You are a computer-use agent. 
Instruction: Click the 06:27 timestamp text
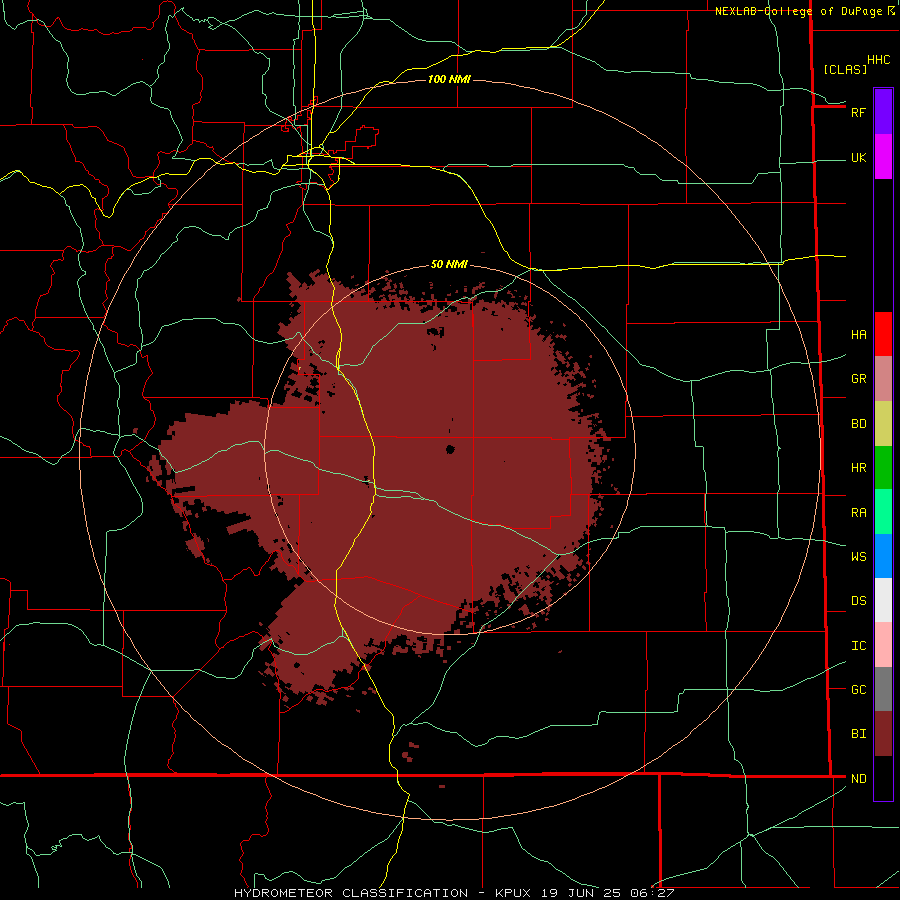pyautogui.click(x=651, y=893)
